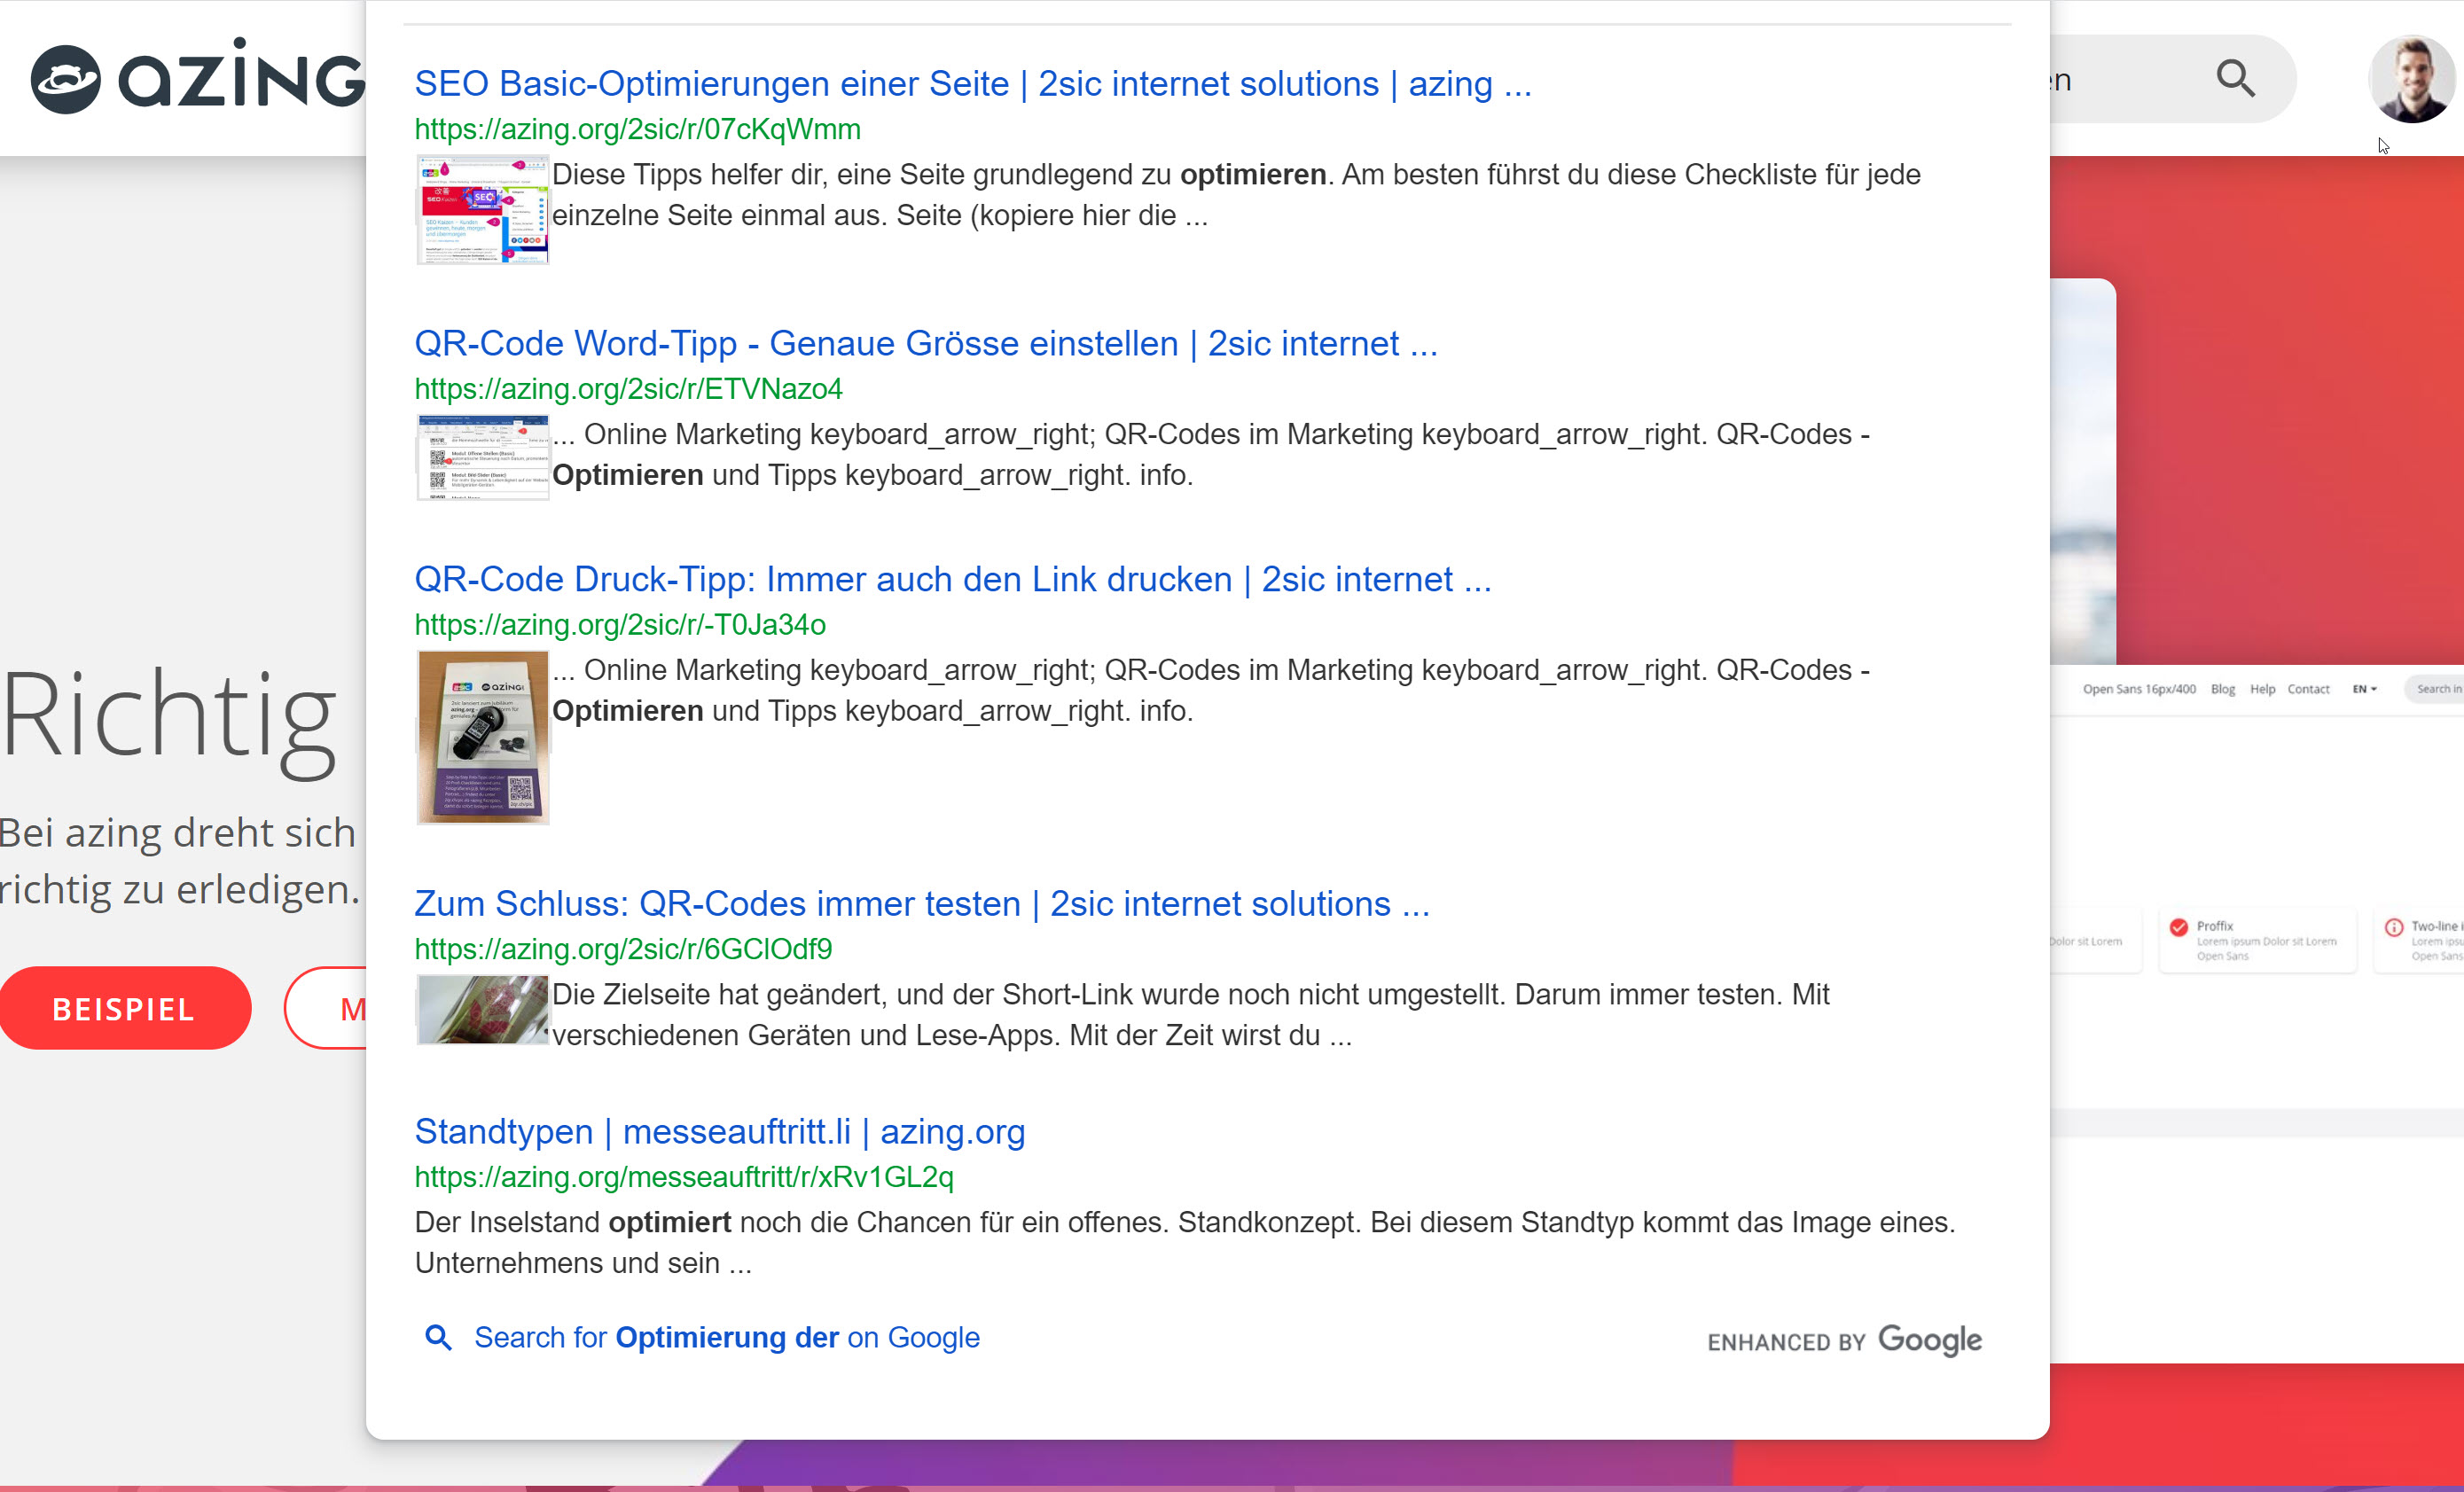
Task: Click the magnifier icon beside Search on Google
Action: point(438,1337)
